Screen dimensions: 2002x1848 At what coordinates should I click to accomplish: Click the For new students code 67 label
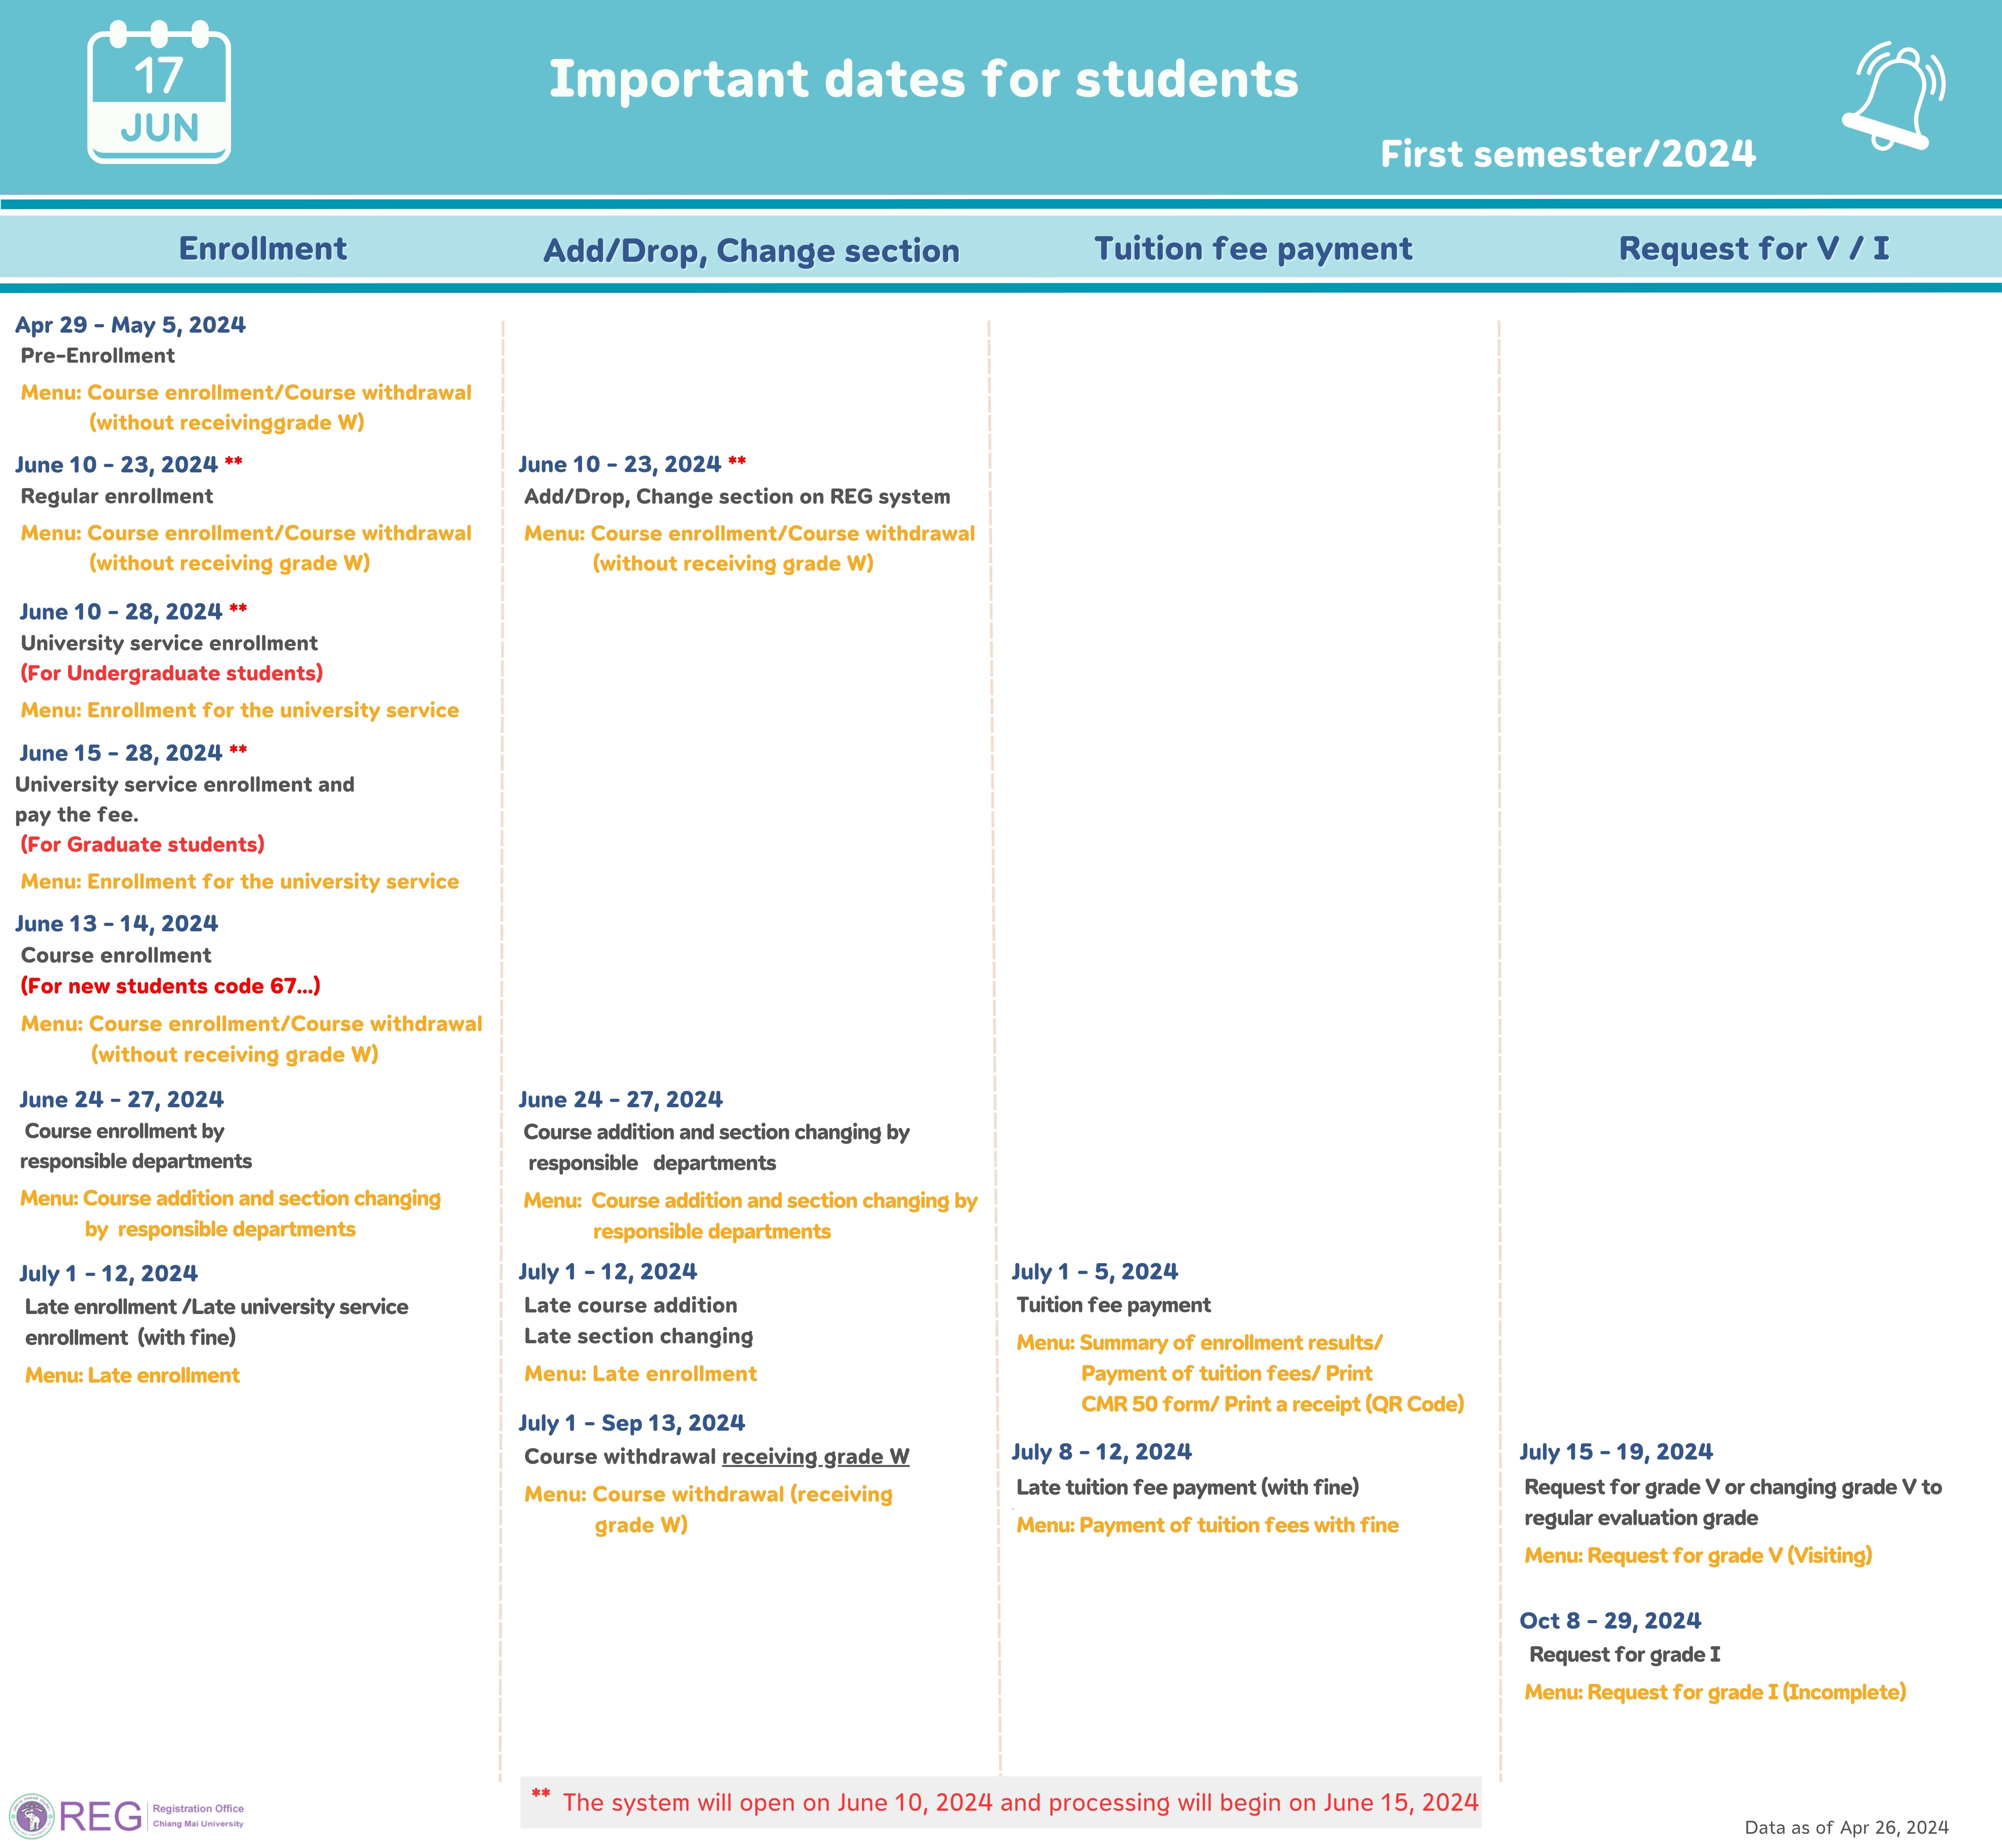[x=171, y=986]
